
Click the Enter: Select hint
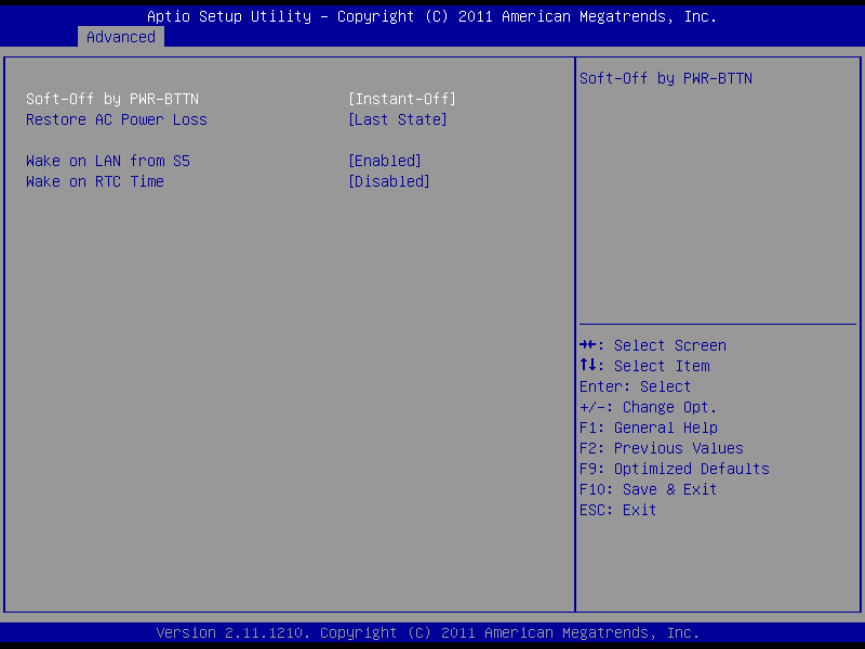point(635,387)
